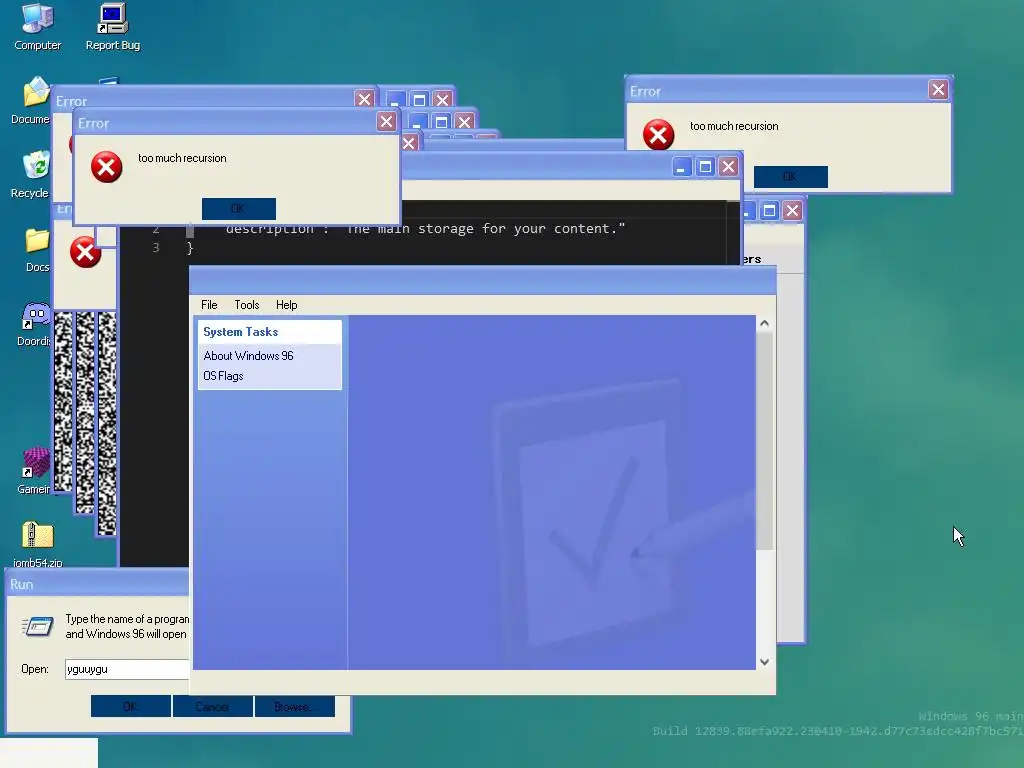Close the front left Error dialog
The width and height of the screenshot is (1024, 768).
[x=386, y=121]
